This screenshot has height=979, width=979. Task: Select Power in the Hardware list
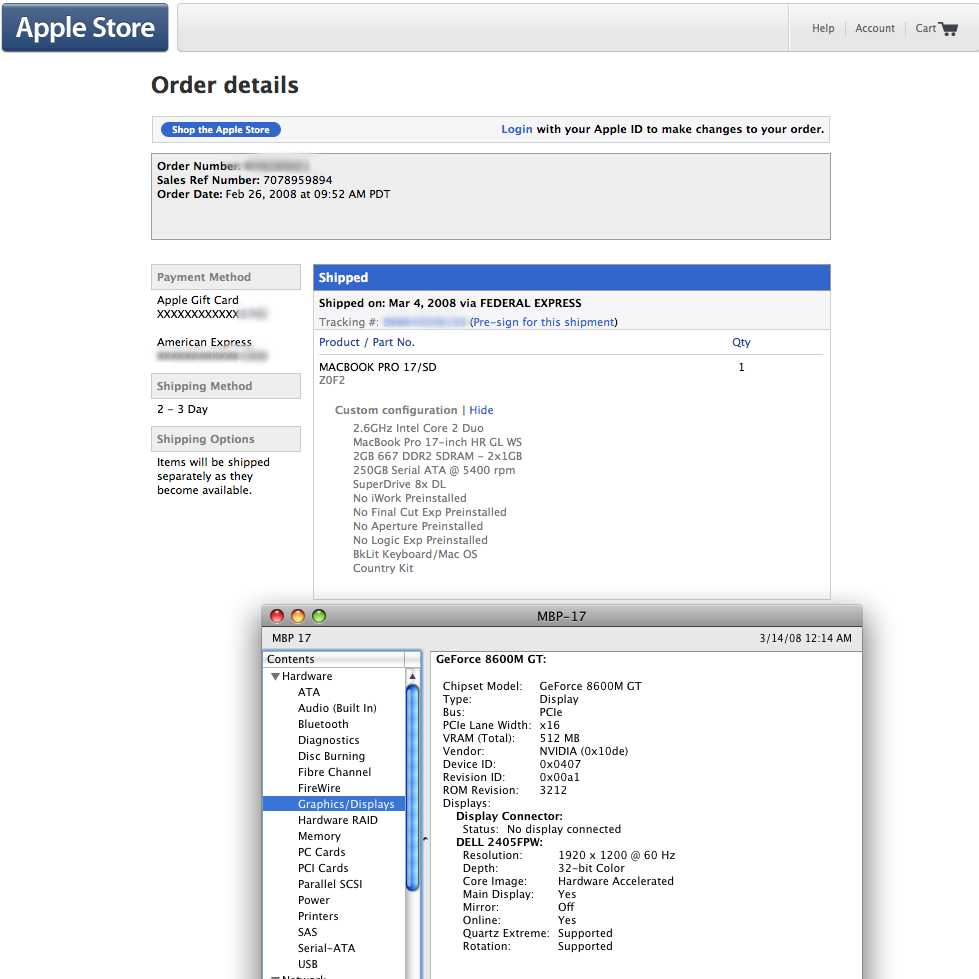point(313,900)
